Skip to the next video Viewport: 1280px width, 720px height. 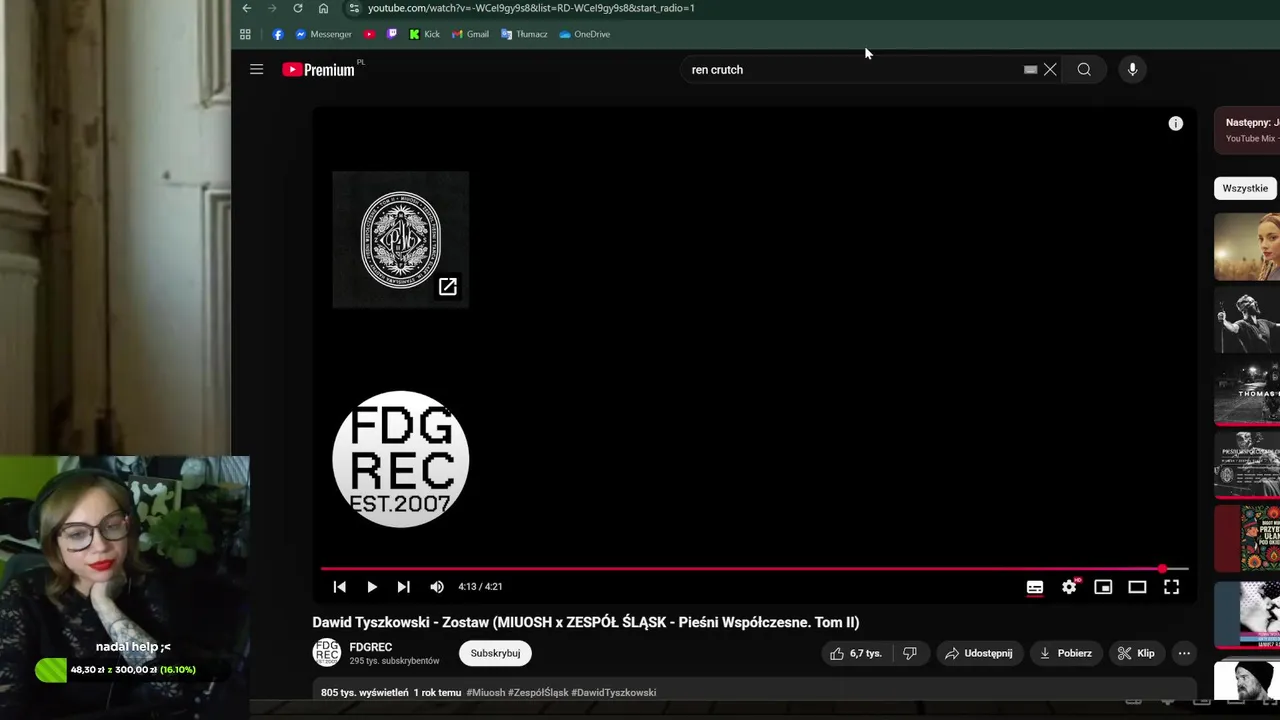click(404, 587)
